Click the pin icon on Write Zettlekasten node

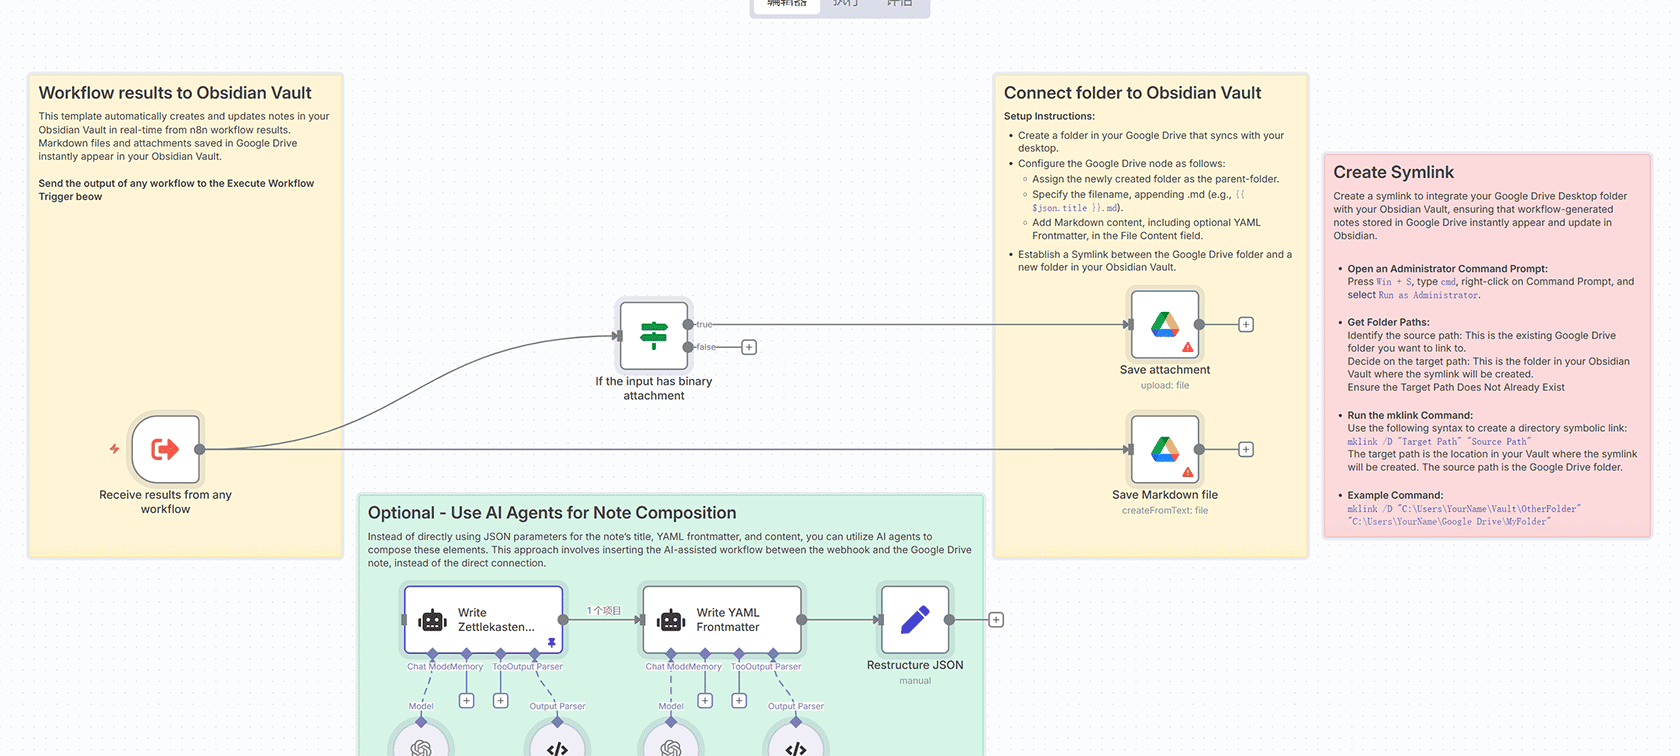(551, 643)
